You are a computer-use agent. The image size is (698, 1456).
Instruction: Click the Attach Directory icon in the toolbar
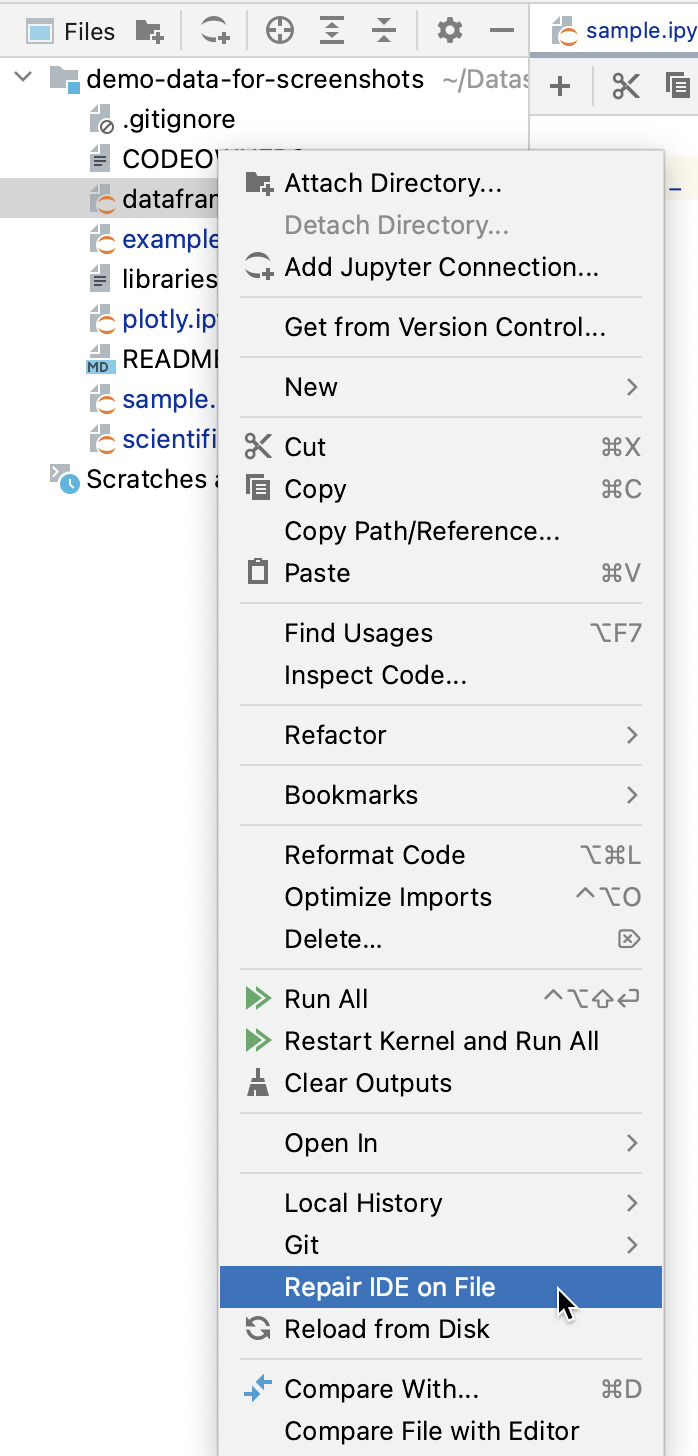tap(148, 30)
